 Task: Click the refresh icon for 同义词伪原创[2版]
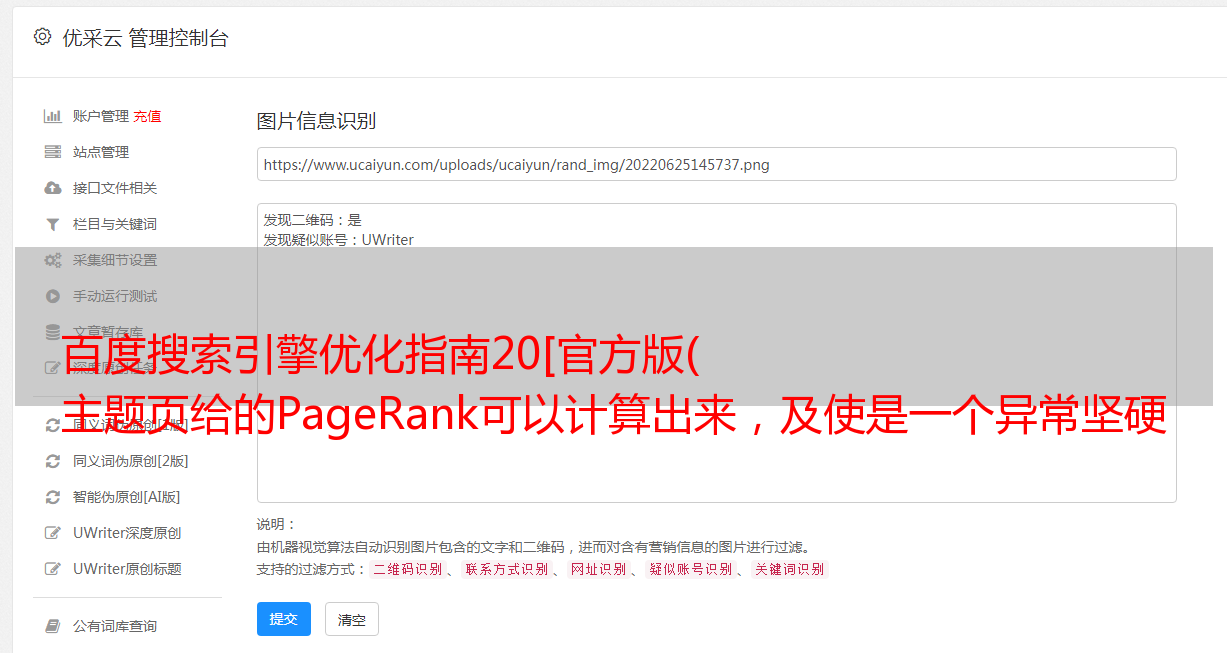[x=53, y=461]
